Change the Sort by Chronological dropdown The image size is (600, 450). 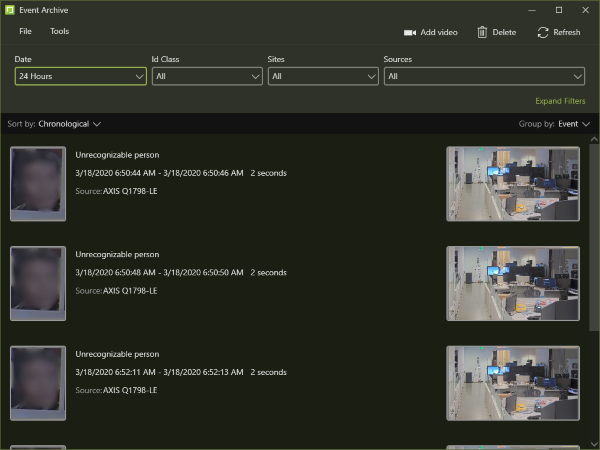click(x=69, y=124)
